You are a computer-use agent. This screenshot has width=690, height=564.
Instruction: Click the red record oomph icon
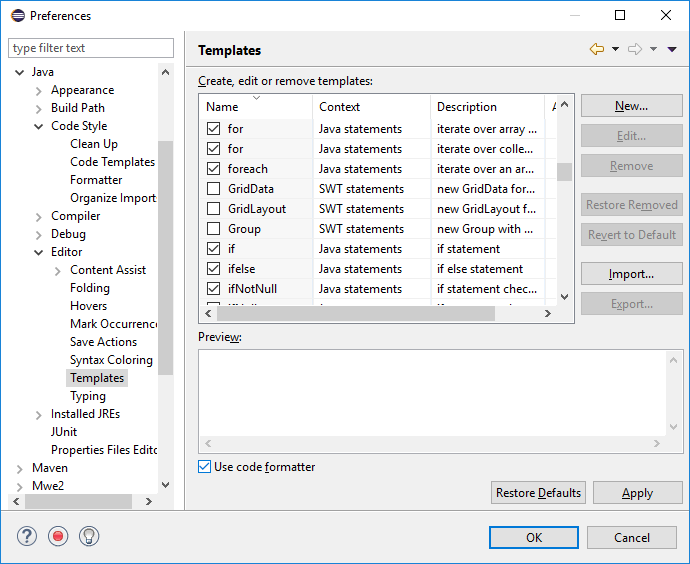tap(58, 536)
